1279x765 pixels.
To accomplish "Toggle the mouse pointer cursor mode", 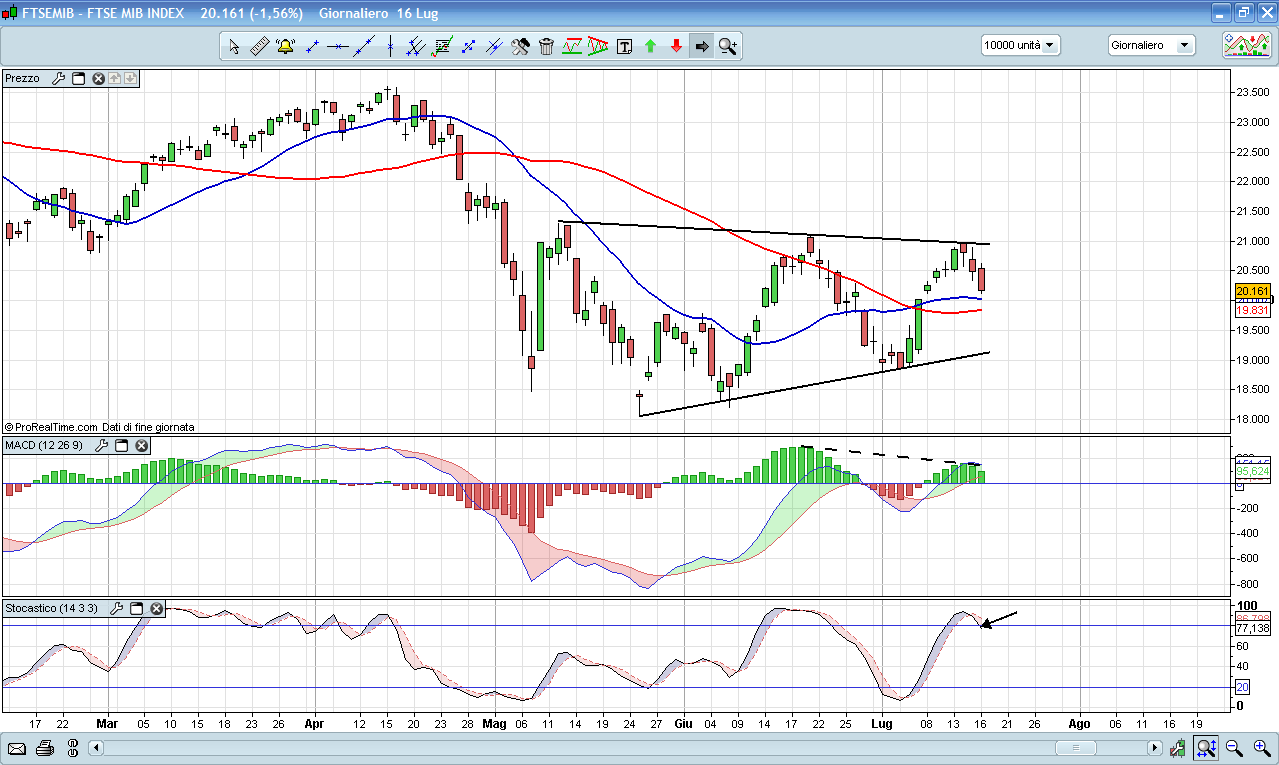I will coord(233,46).
